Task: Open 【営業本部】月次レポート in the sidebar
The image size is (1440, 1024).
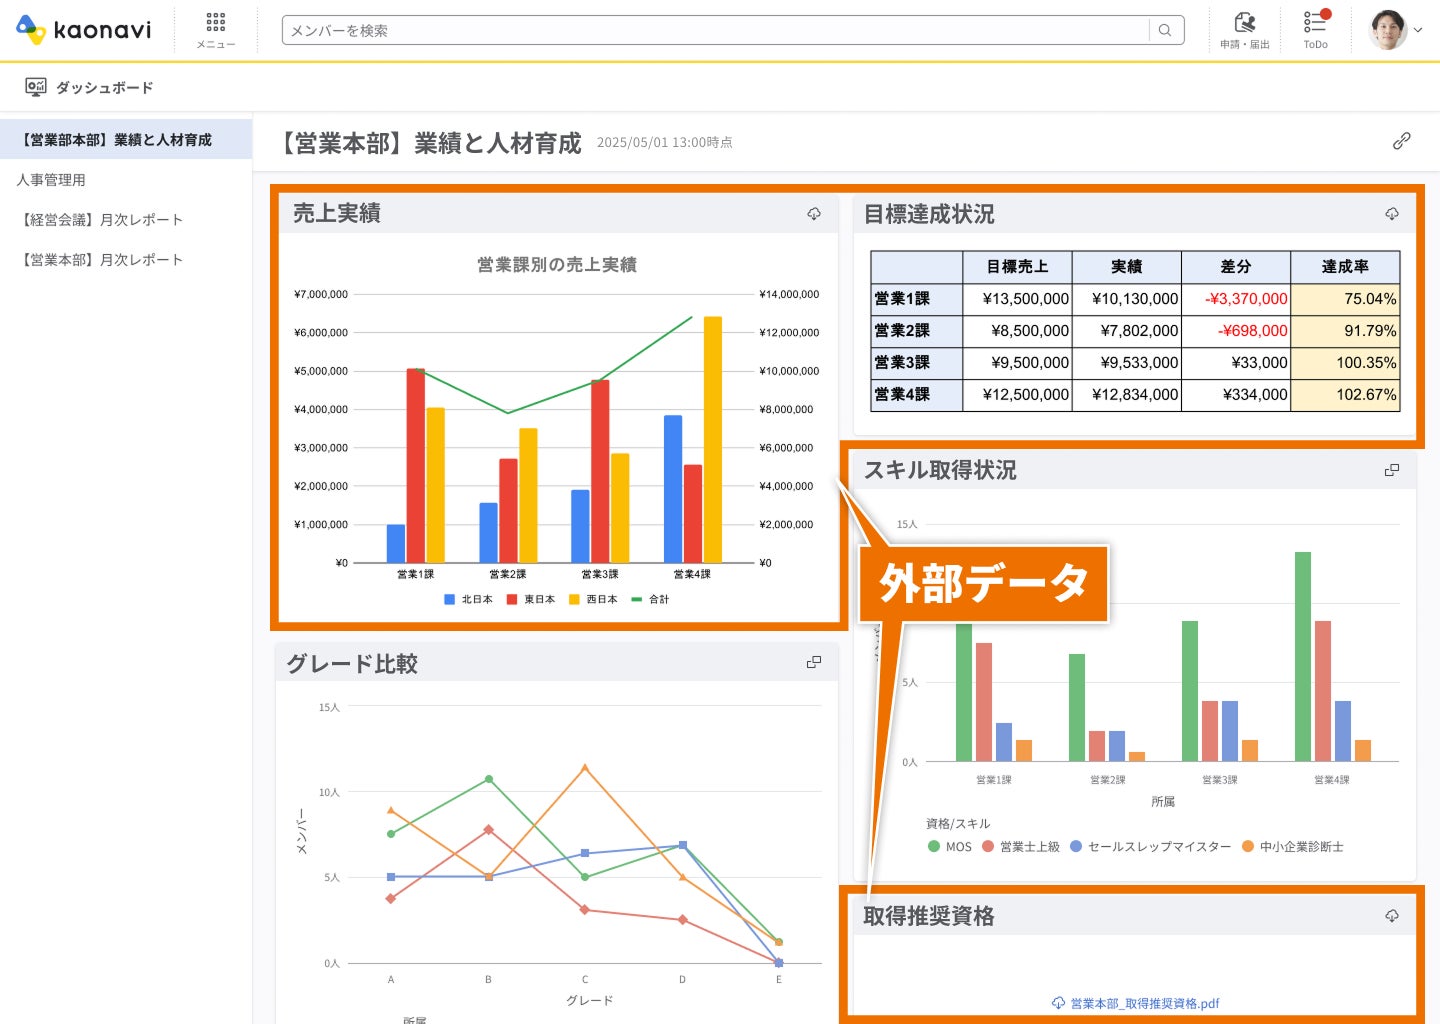Action: [x=126, y=260]
